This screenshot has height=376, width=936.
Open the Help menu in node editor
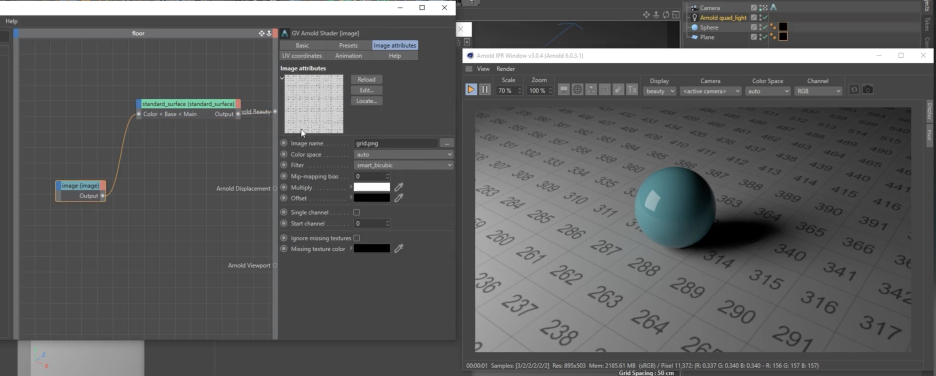coord(11,21)
